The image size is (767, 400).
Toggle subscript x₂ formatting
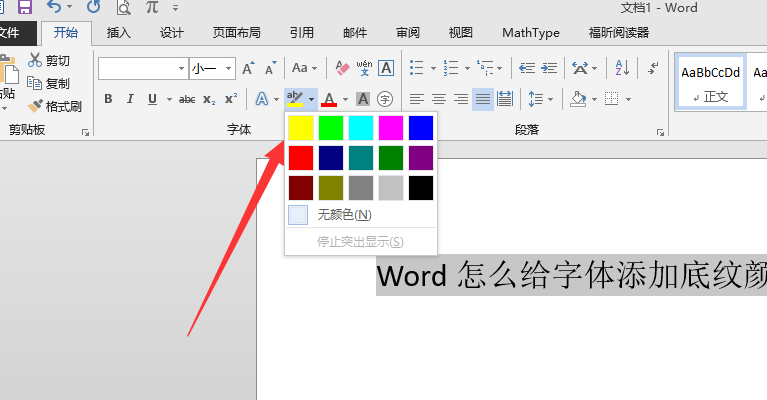(x=209, y=100)
